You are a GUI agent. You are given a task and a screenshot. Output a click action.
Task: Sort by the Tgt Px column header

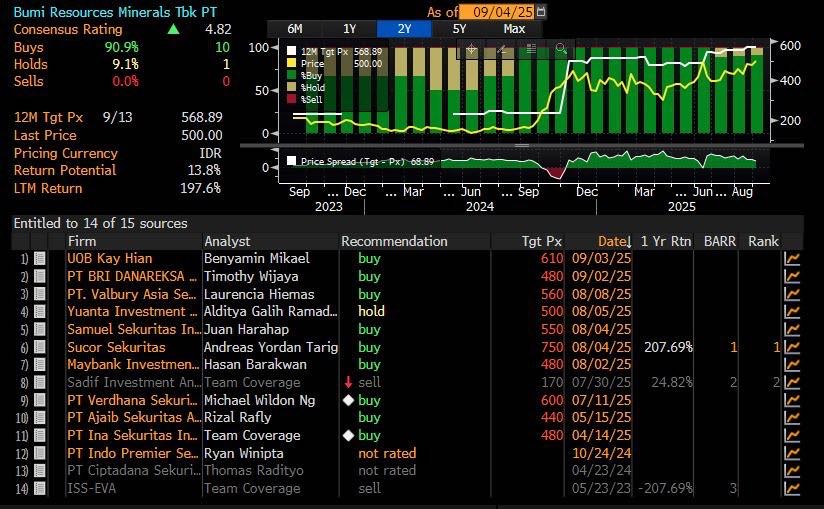(542, 241)
